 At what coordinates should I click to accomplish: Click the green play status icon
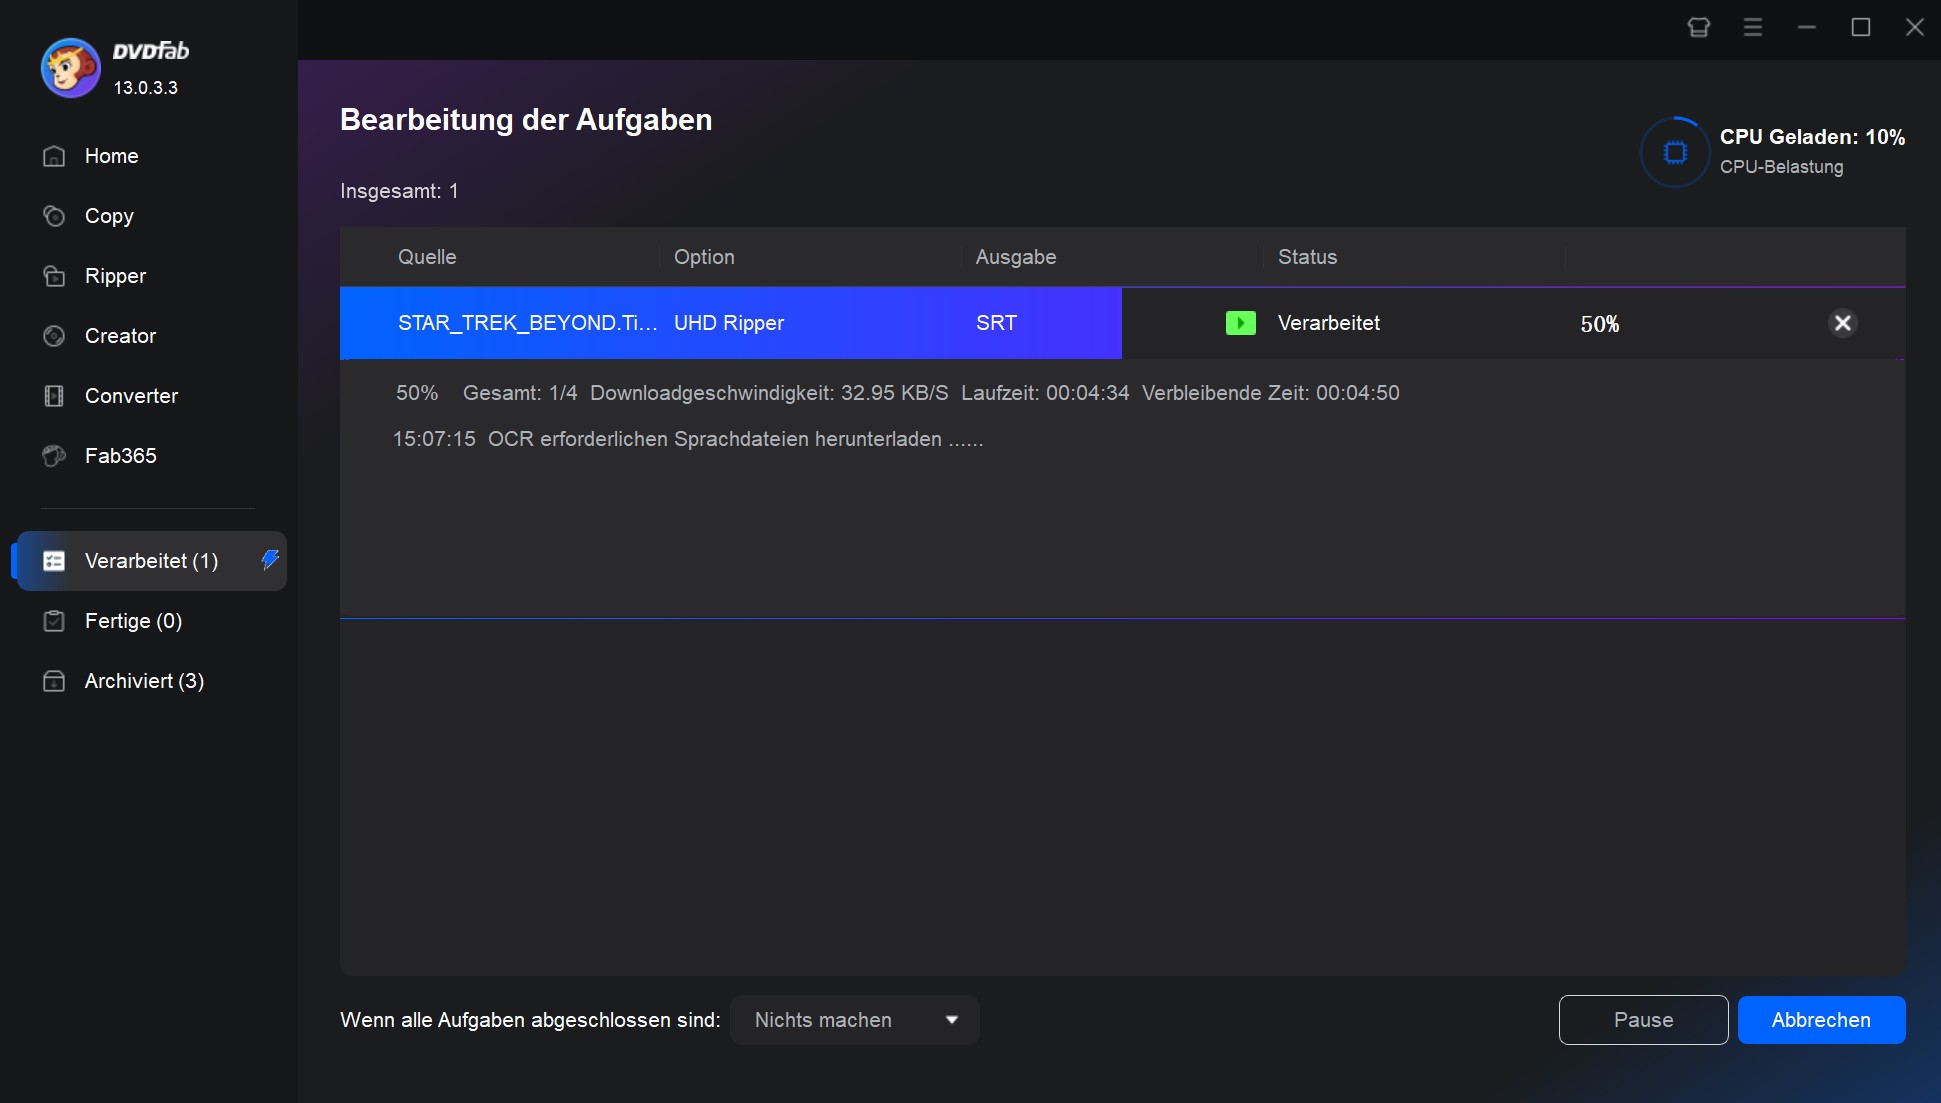tap(1241, 323)
